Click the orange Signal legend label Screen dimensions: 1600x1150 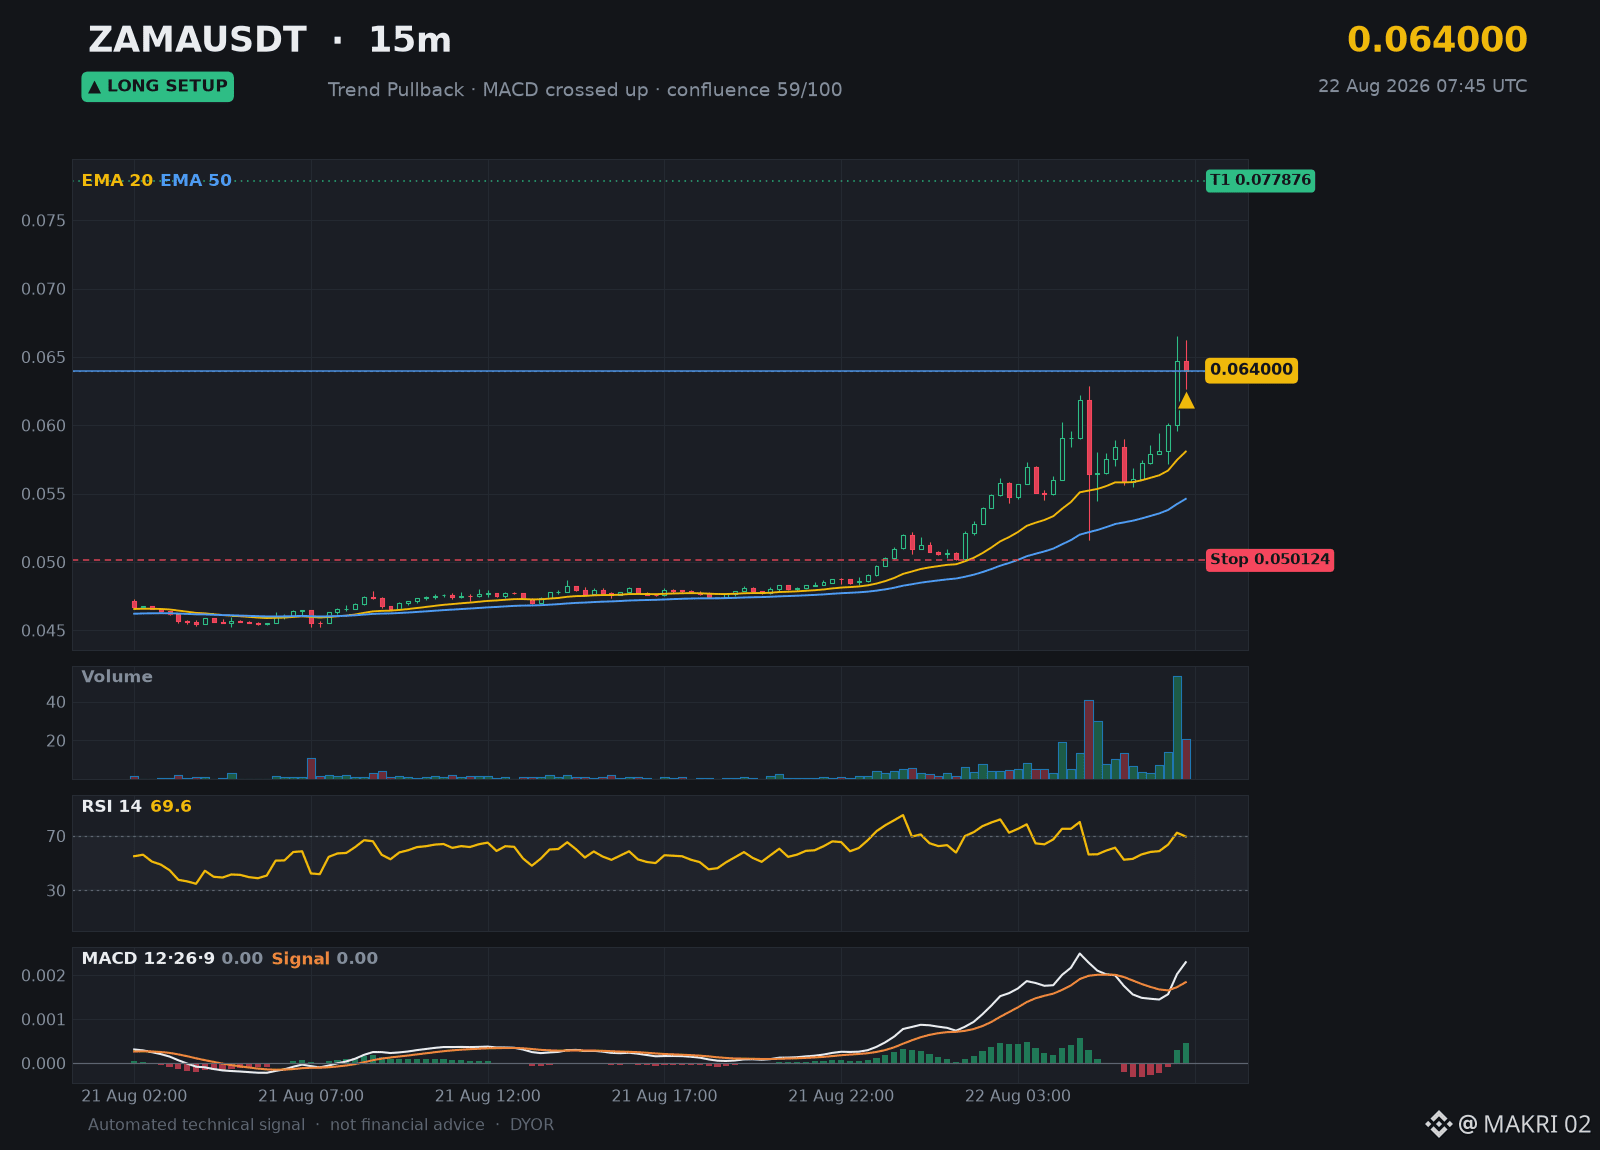coord(301,959)
